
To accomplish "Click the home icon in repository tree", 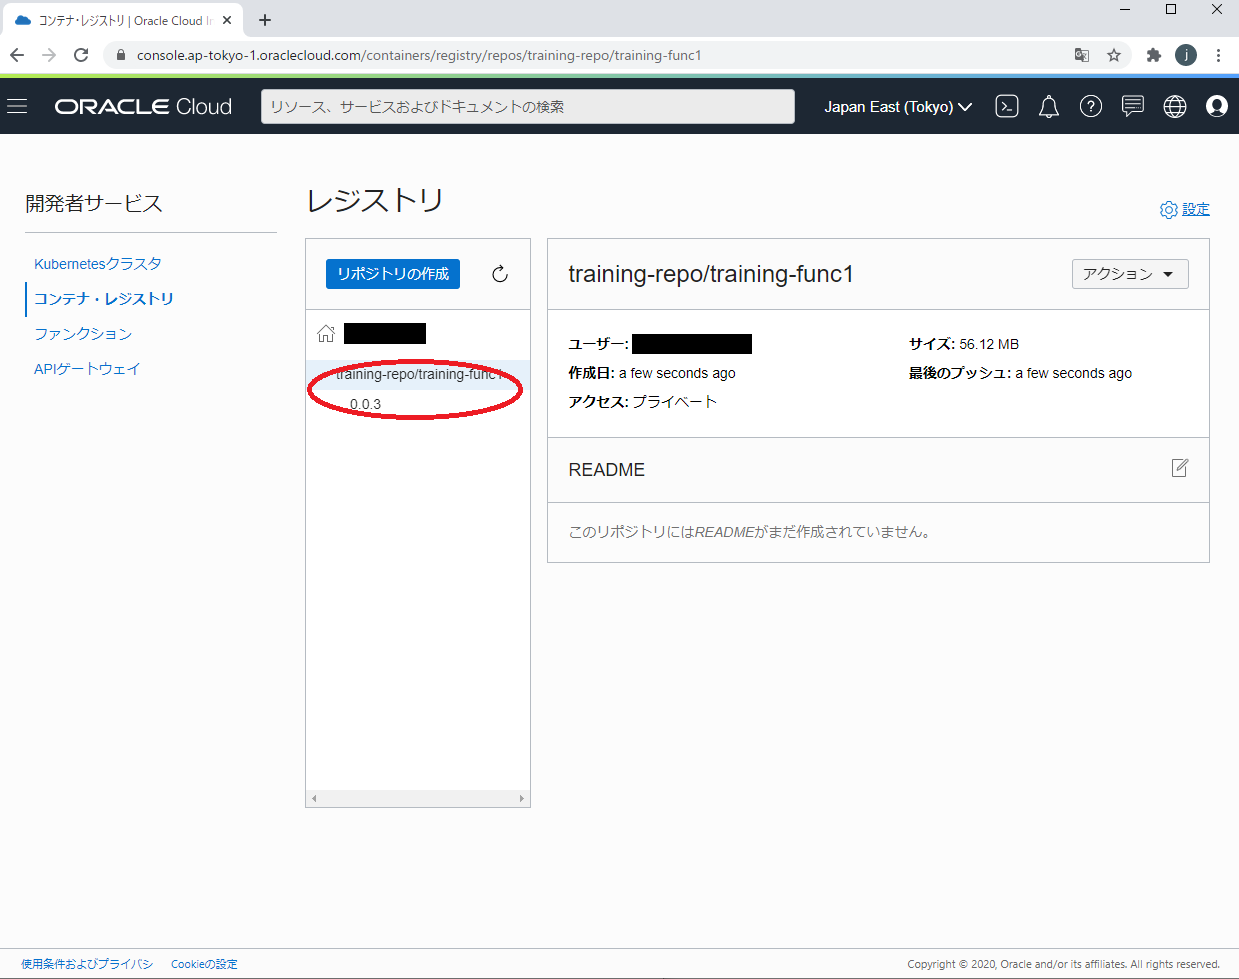I will pos(326,333).
